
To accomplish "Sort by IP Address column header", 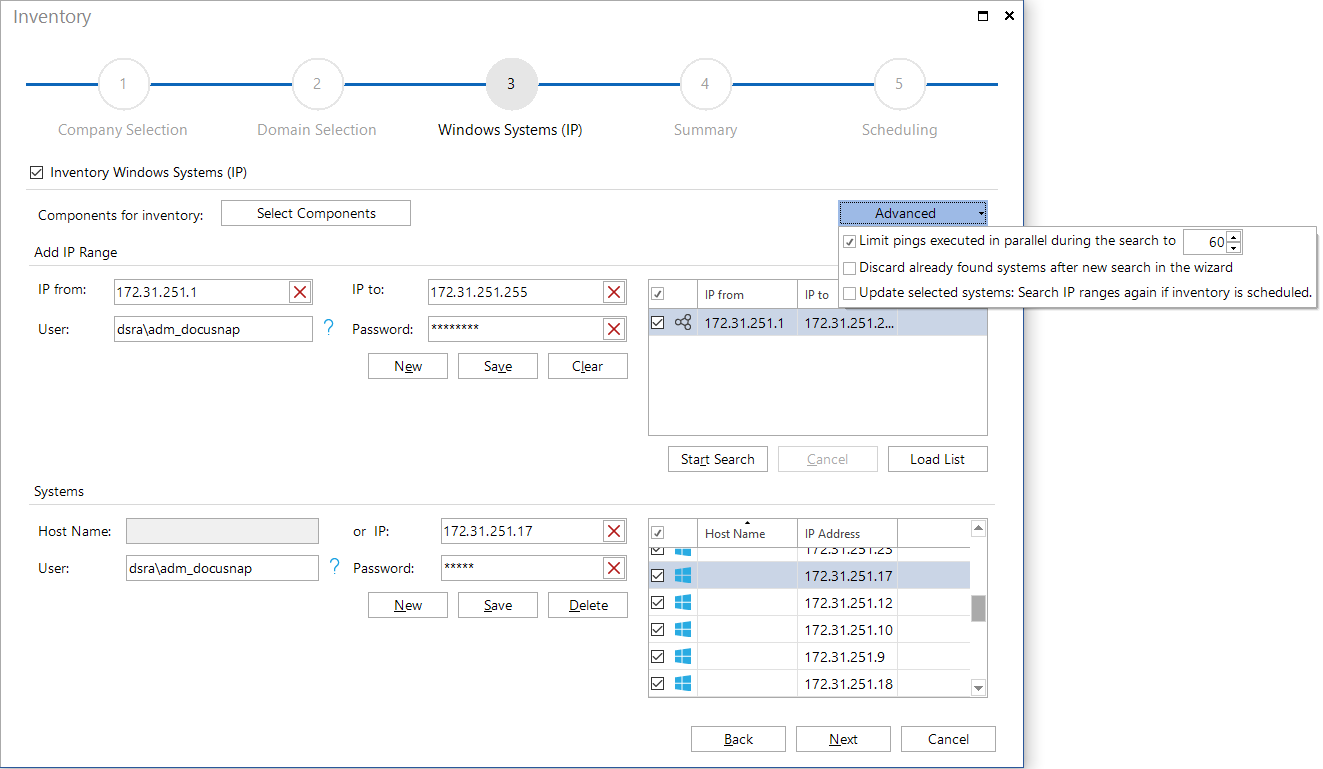I will (x=847, y=533).
